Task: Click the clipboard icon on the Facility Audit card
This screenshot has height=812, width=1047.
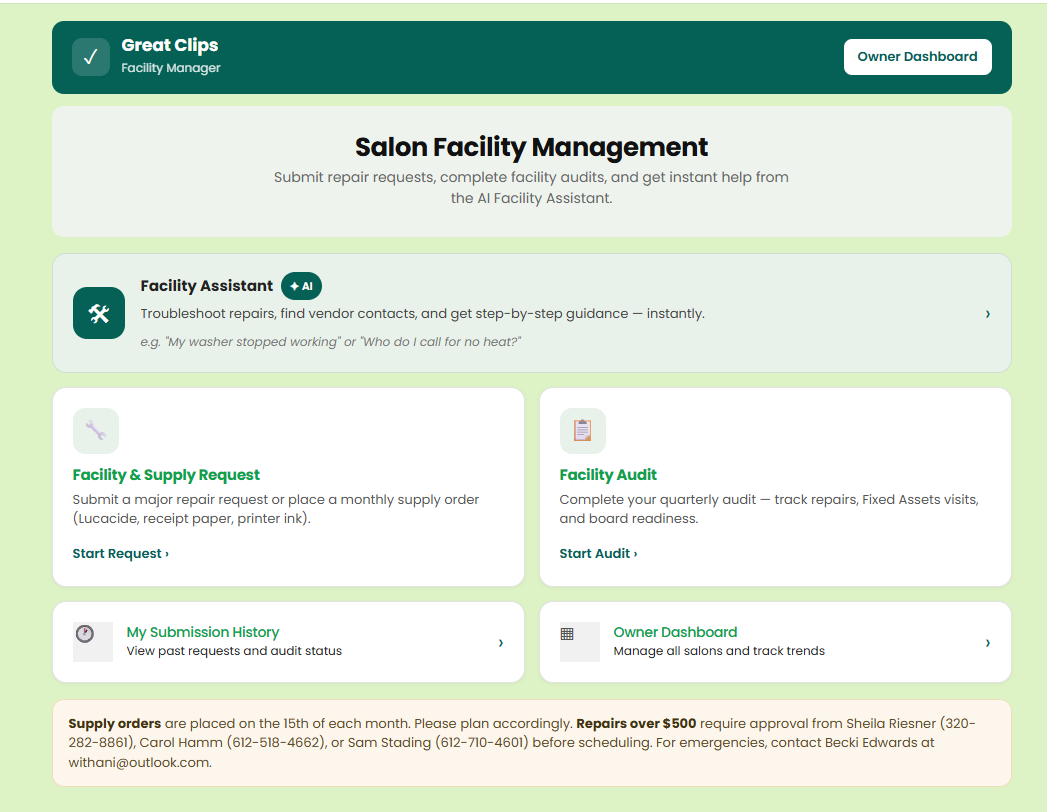Action: [x=582, y=431]
